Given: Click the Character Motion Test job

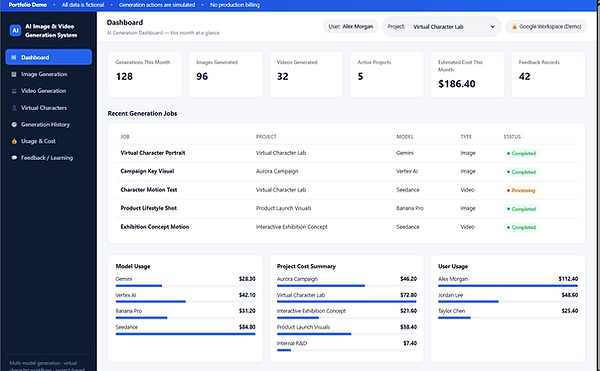Looking at the screenshot, I should point(149,190).
